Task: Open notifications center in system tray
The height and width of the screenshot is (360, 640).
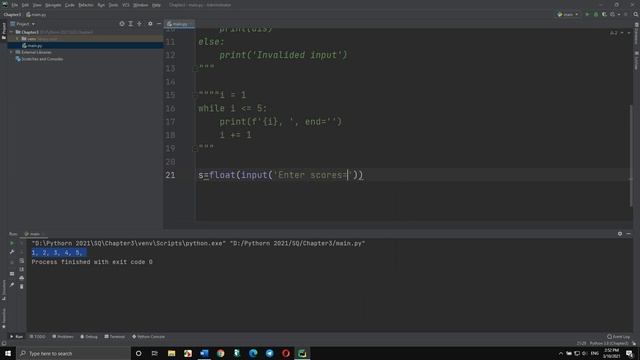Action: tap(629, 353)
